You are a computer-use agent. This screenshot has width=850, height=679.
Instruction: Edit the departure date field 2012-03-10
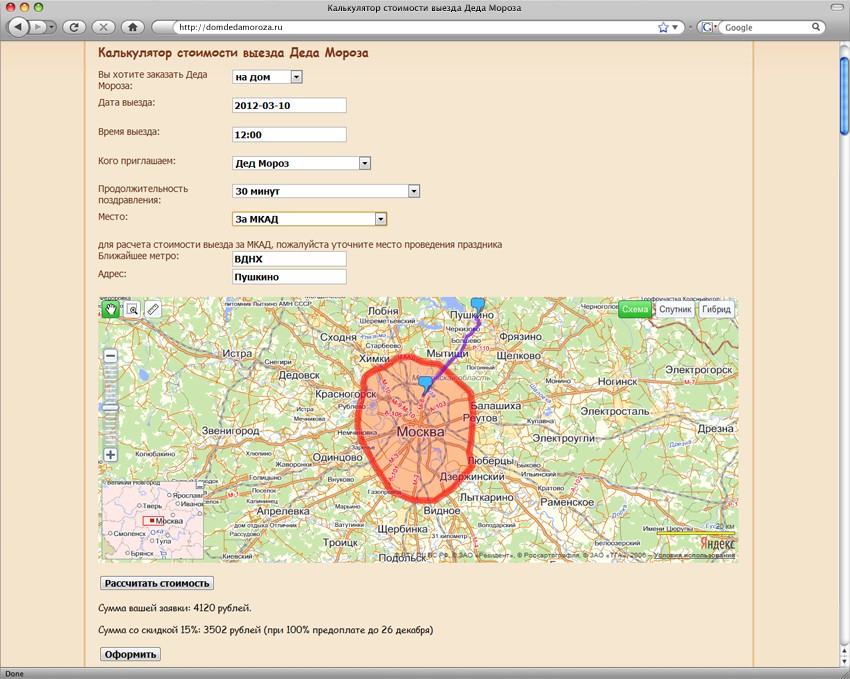tap(289, 105)
